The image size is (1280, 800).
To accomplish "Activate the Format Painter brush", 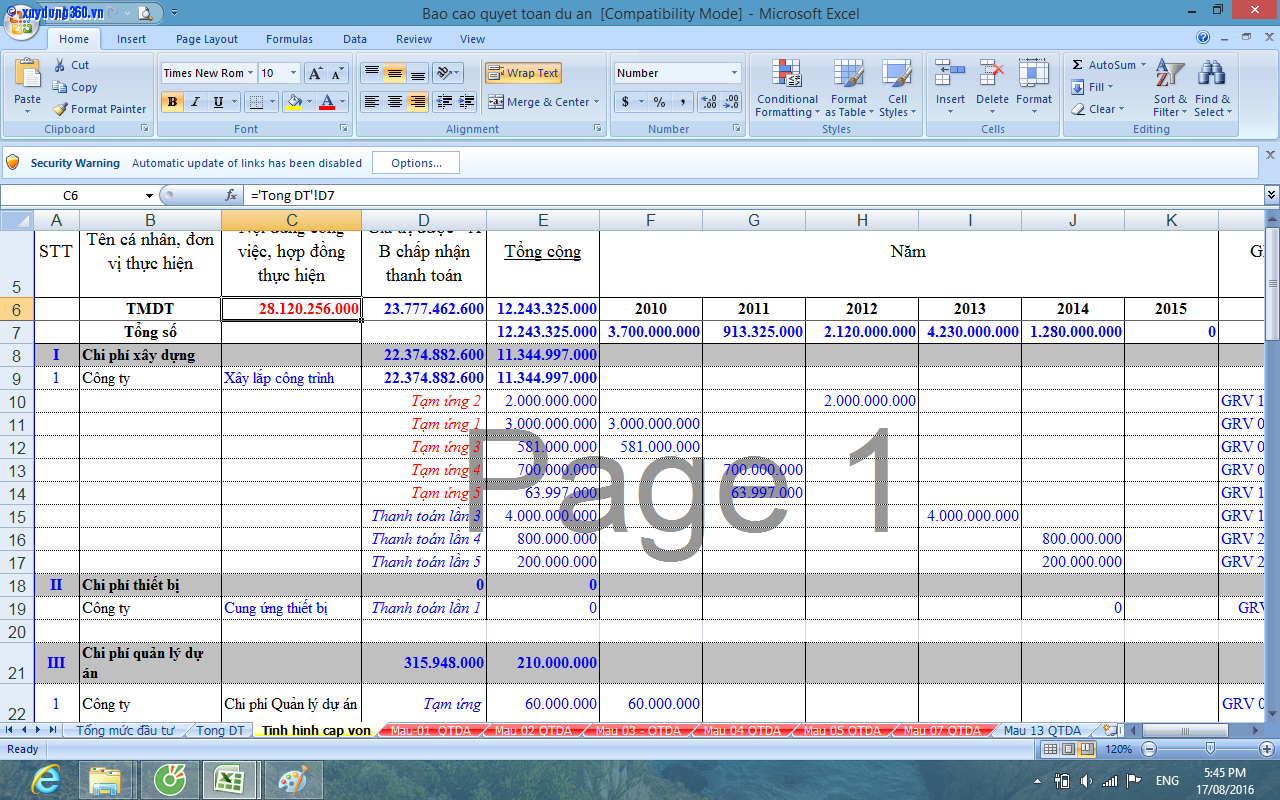I will 60,109.
